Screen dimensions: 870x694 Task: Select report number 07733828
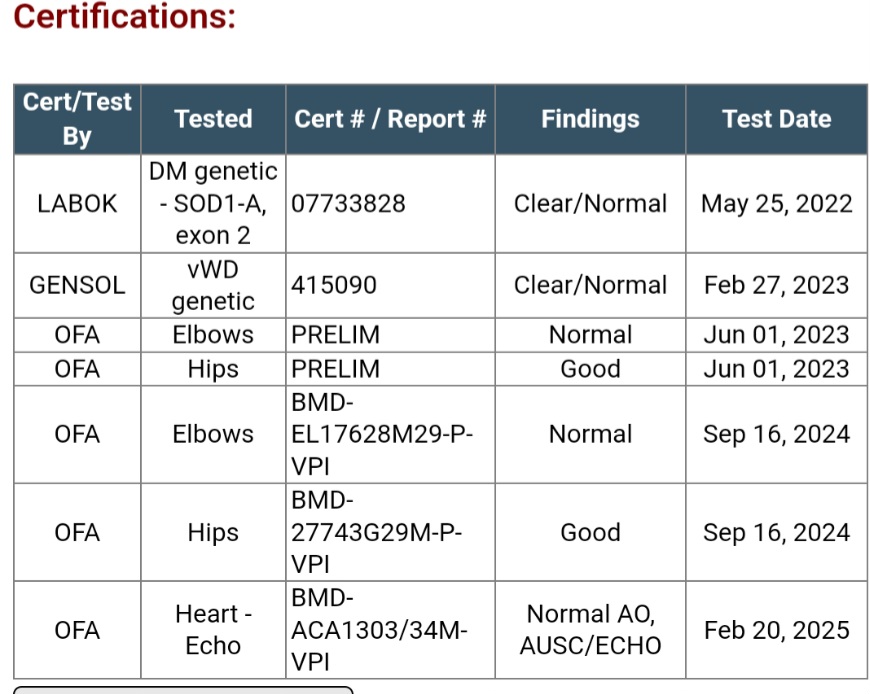(x=348, y=204)
